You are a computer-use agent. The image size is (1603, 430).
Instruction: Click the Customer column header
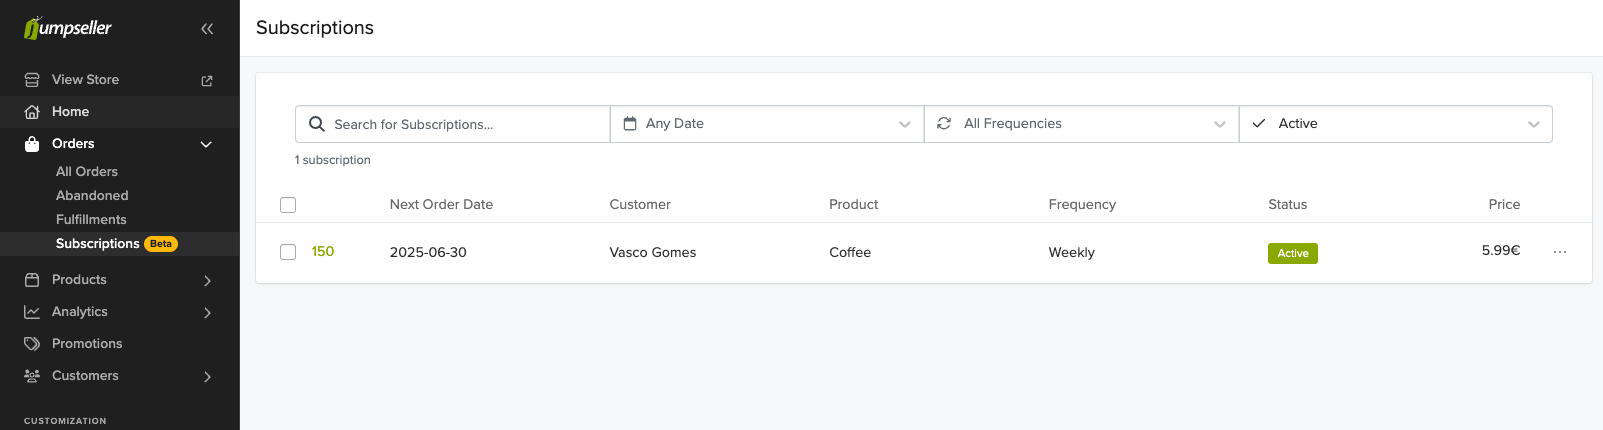coord(640,204)
